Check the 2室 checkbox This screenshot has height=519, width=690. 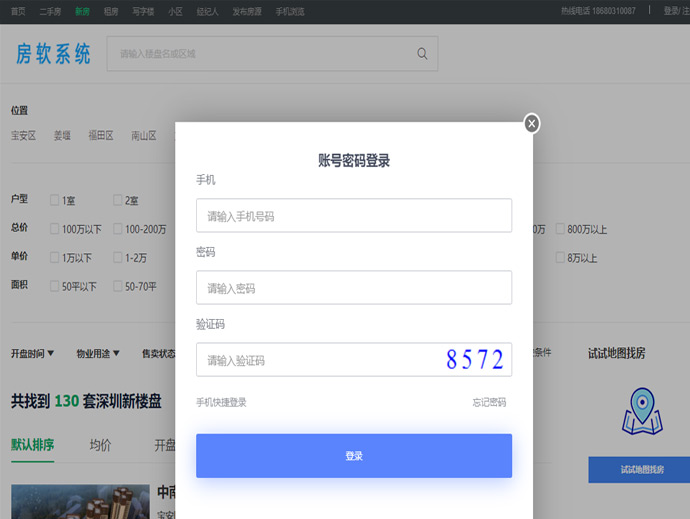point(117,200)
